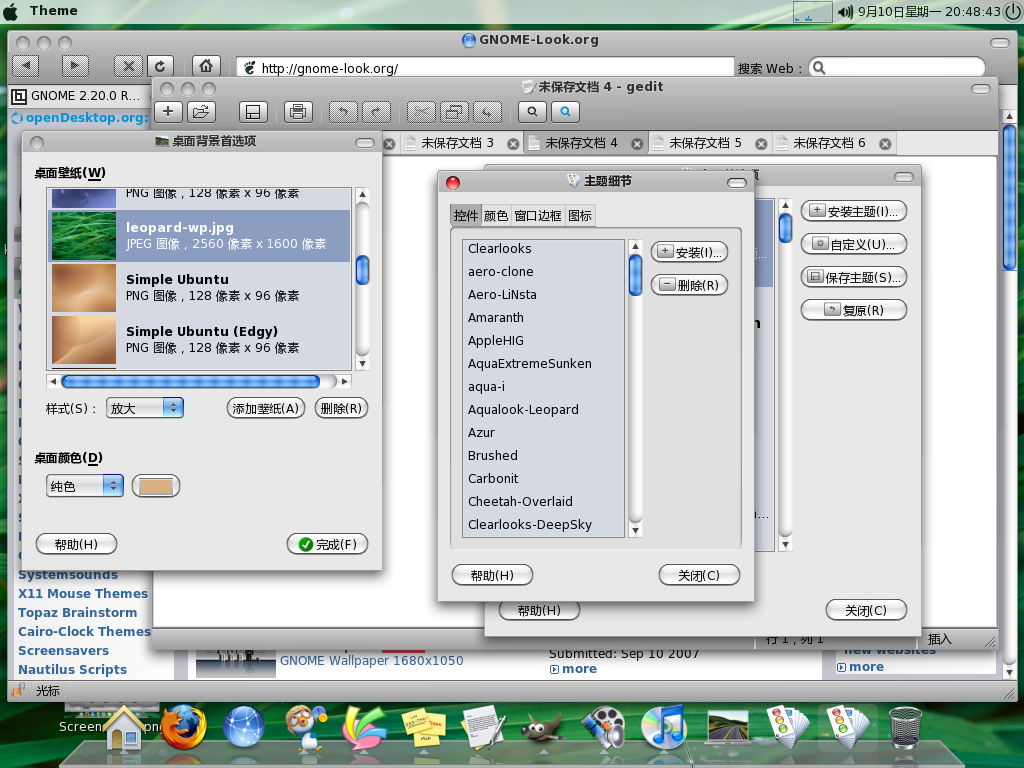Screen dimensions: 1024x768
Task: Go back in the GNOME-Look.org browser
Action: coord(26,66)
